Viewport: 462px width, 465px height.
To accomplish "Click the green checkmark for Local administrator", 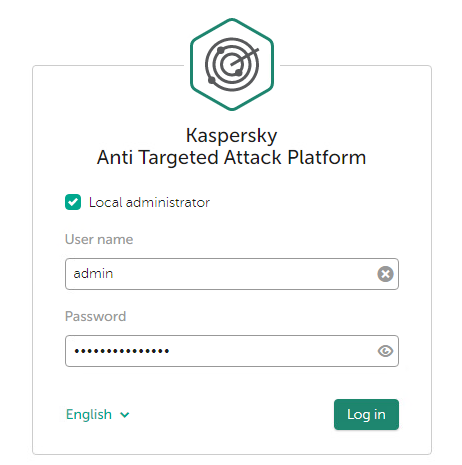I will coord(73,202).
